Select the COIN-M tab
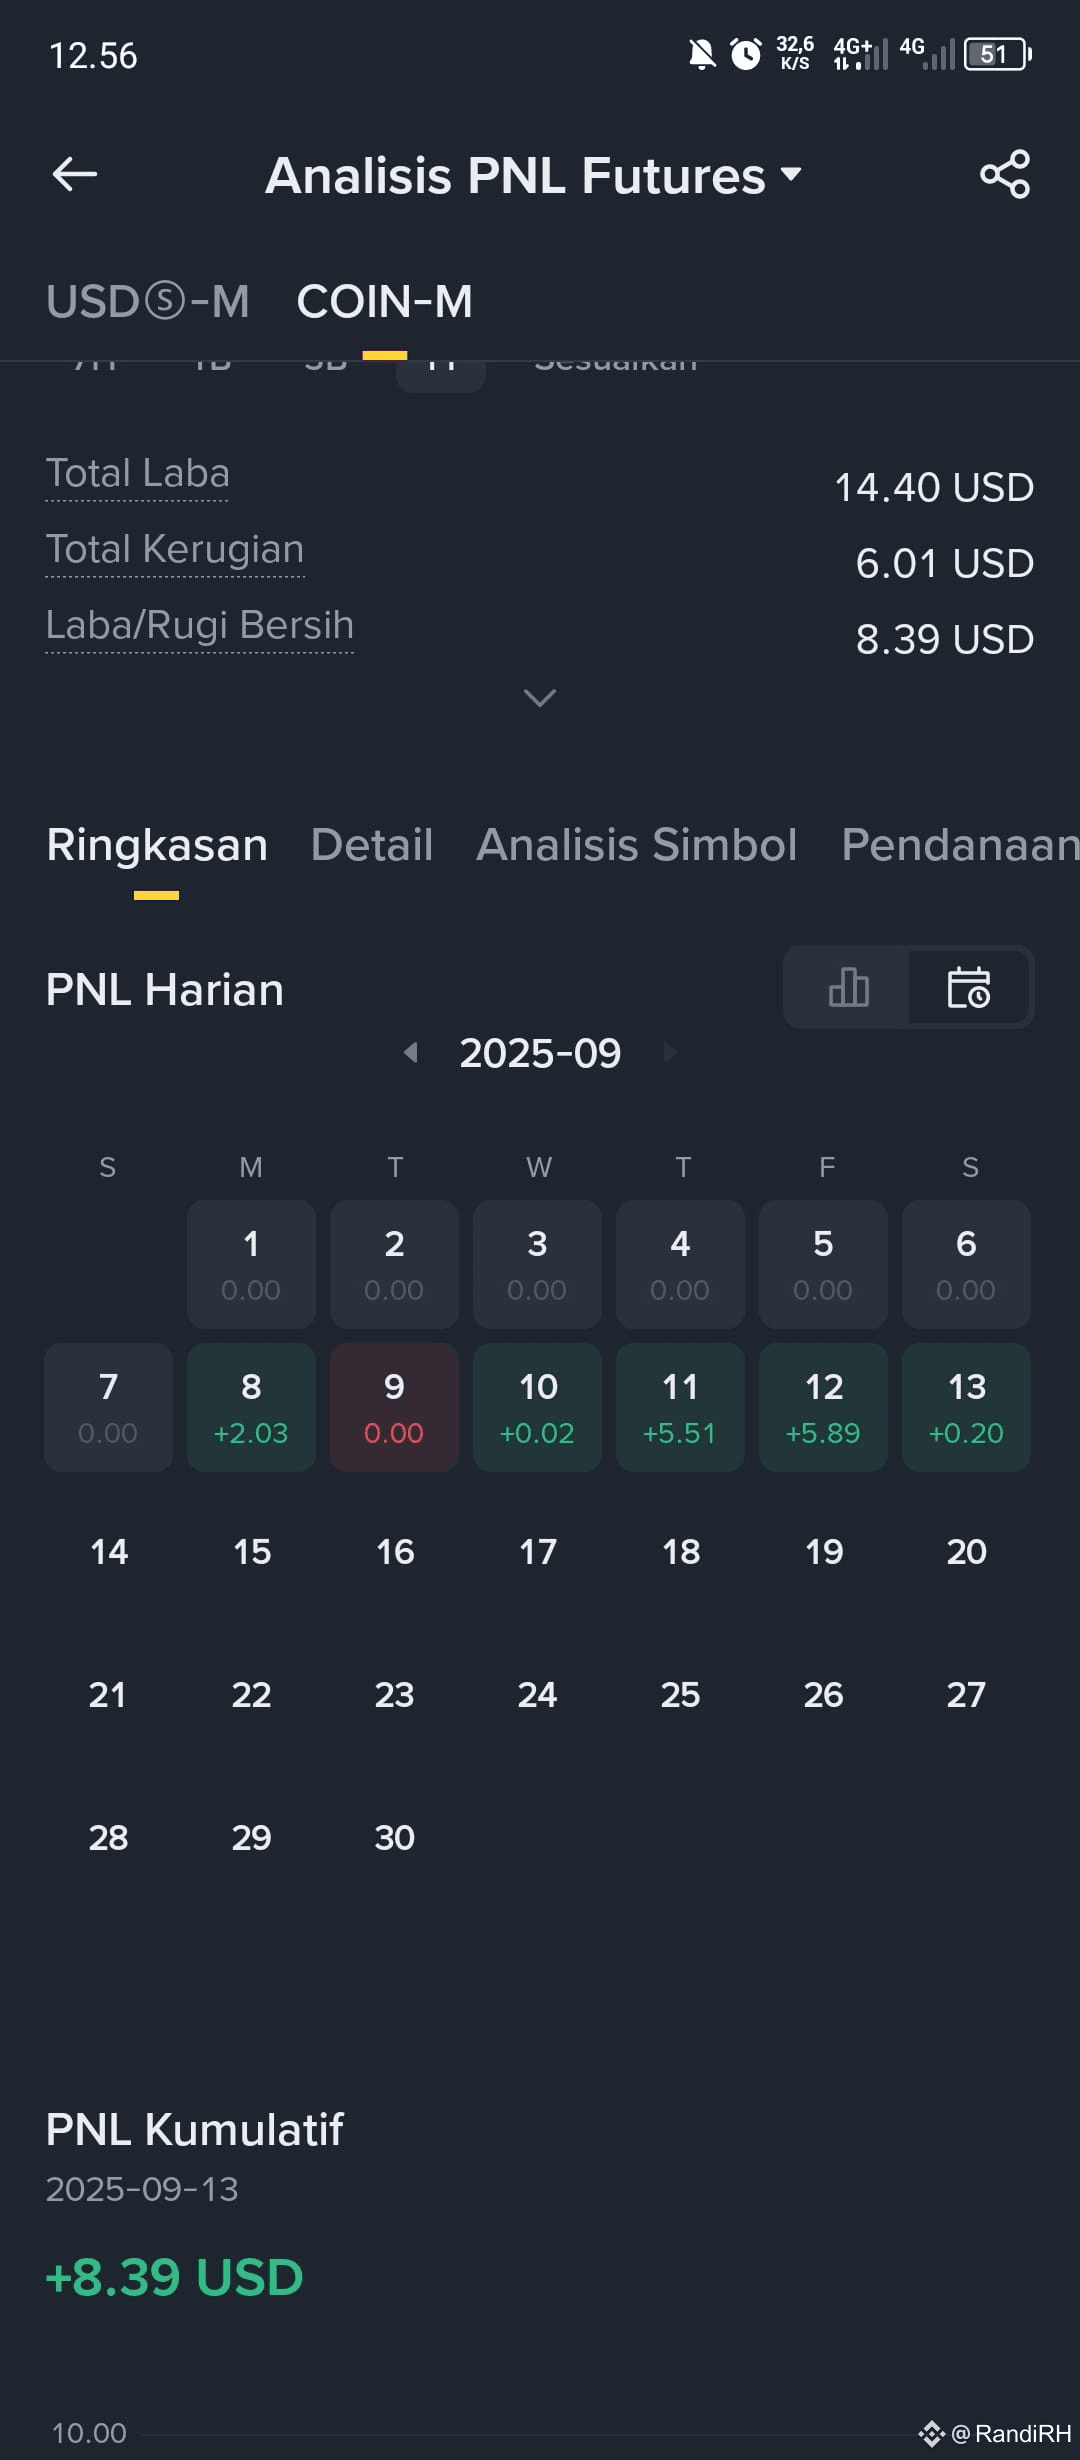Viewport: 1080px width, 2460px height. [x=385, y=301]
